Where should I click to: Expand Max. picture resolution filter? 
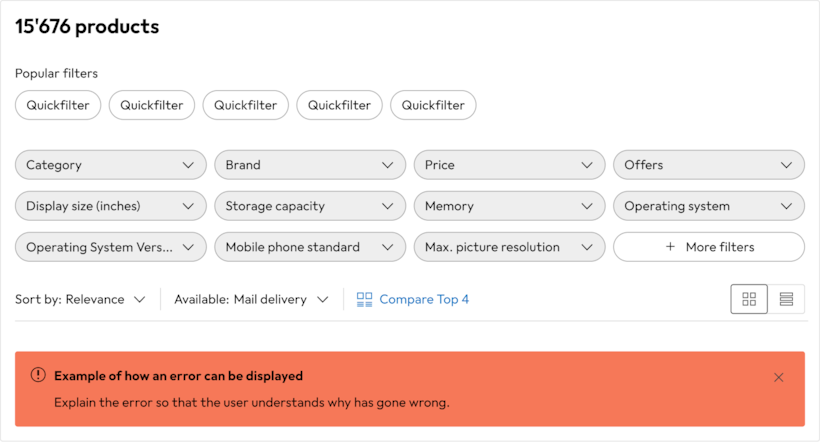(509, 247)
